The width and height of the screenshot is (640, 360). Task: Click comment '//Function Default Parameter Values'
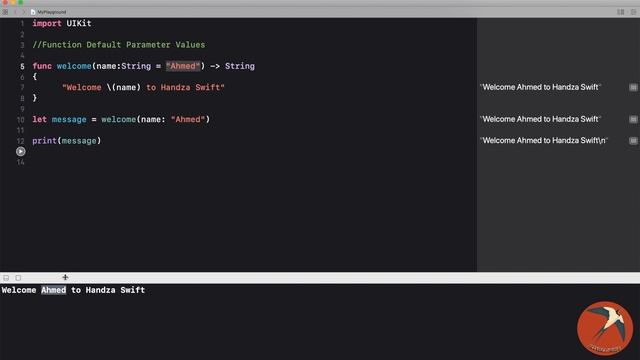pyautogui.click(x=119, y=45)
